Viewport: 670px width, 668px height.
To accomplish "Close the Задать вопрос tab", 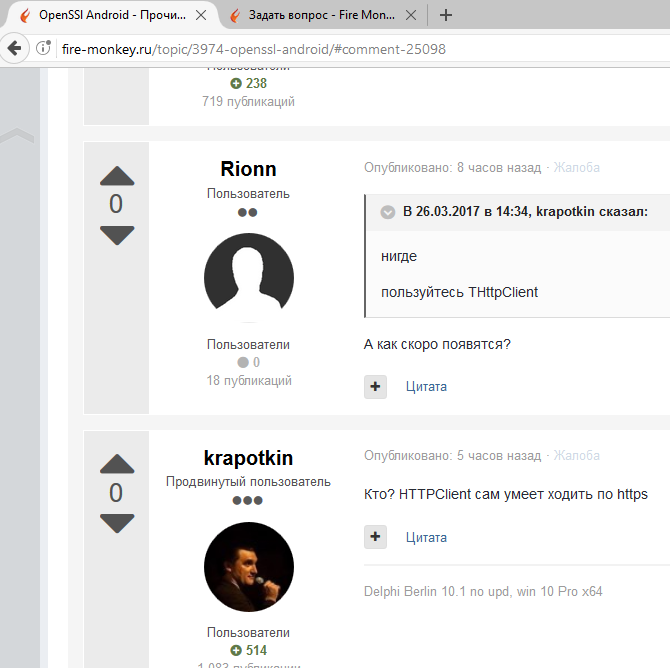I will point(411,15).
